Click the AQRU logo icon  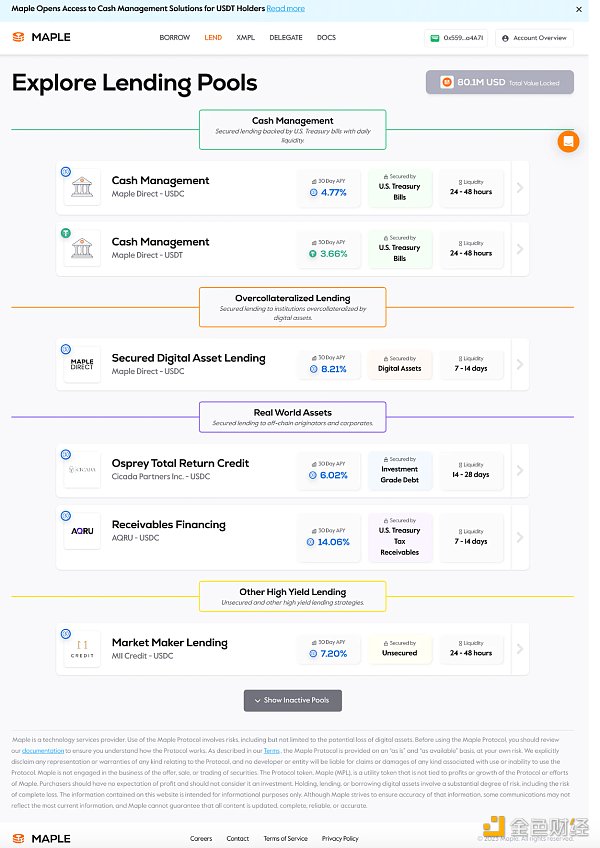point(82,532)
